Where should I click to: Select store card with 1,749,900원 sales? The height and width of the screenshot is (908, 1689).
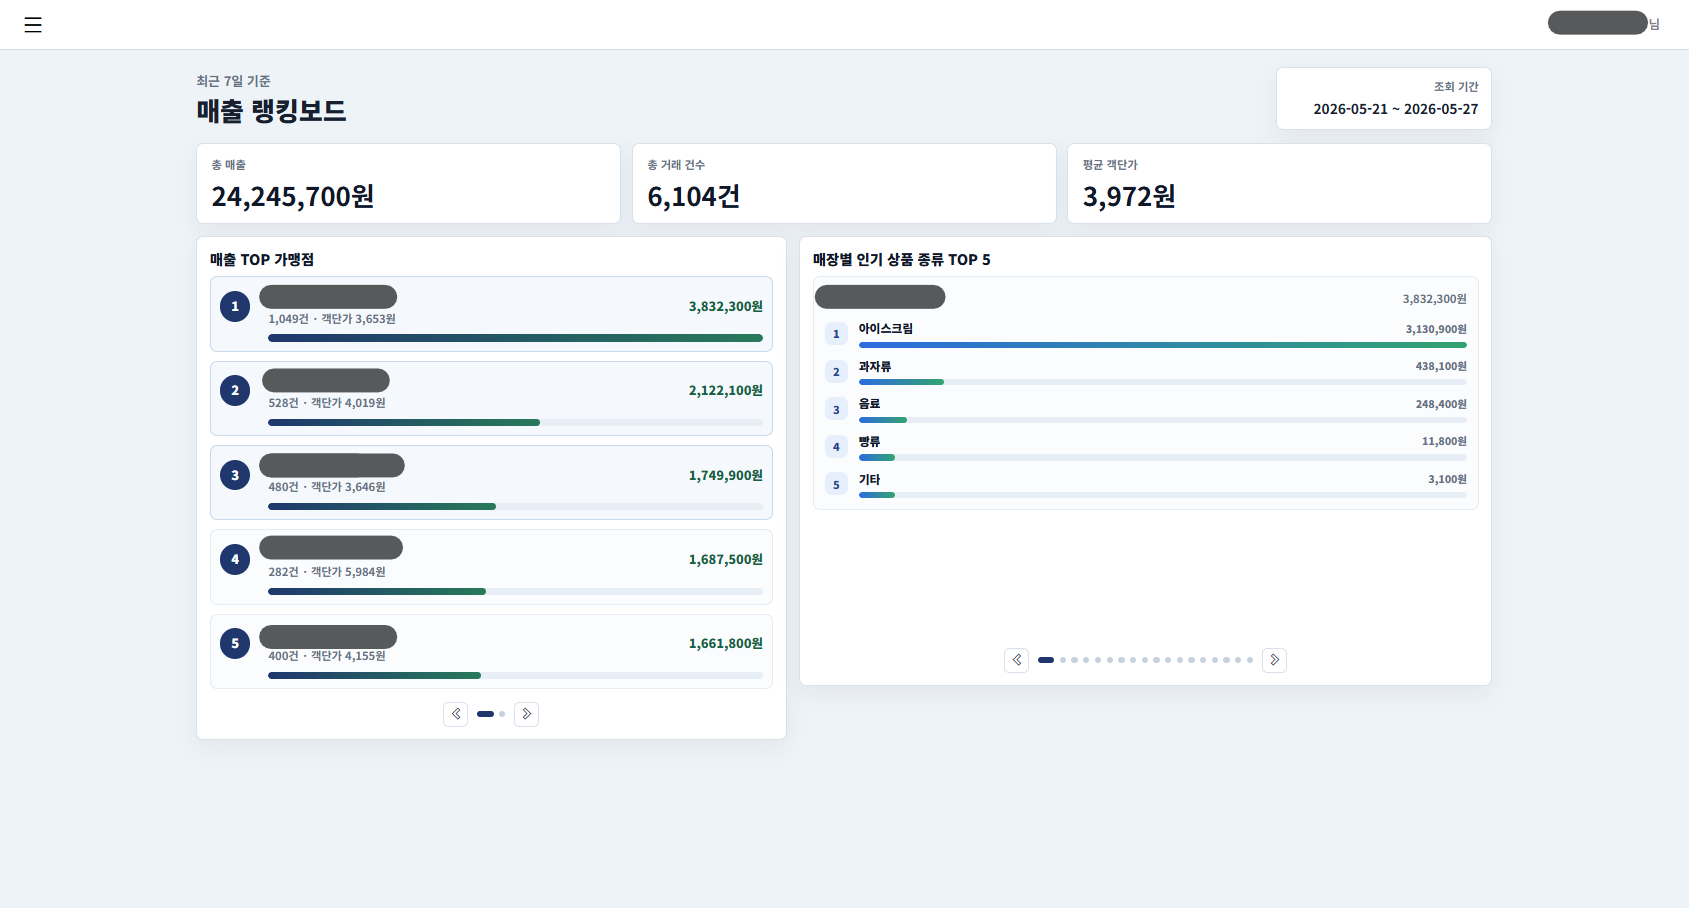(491, 483)
